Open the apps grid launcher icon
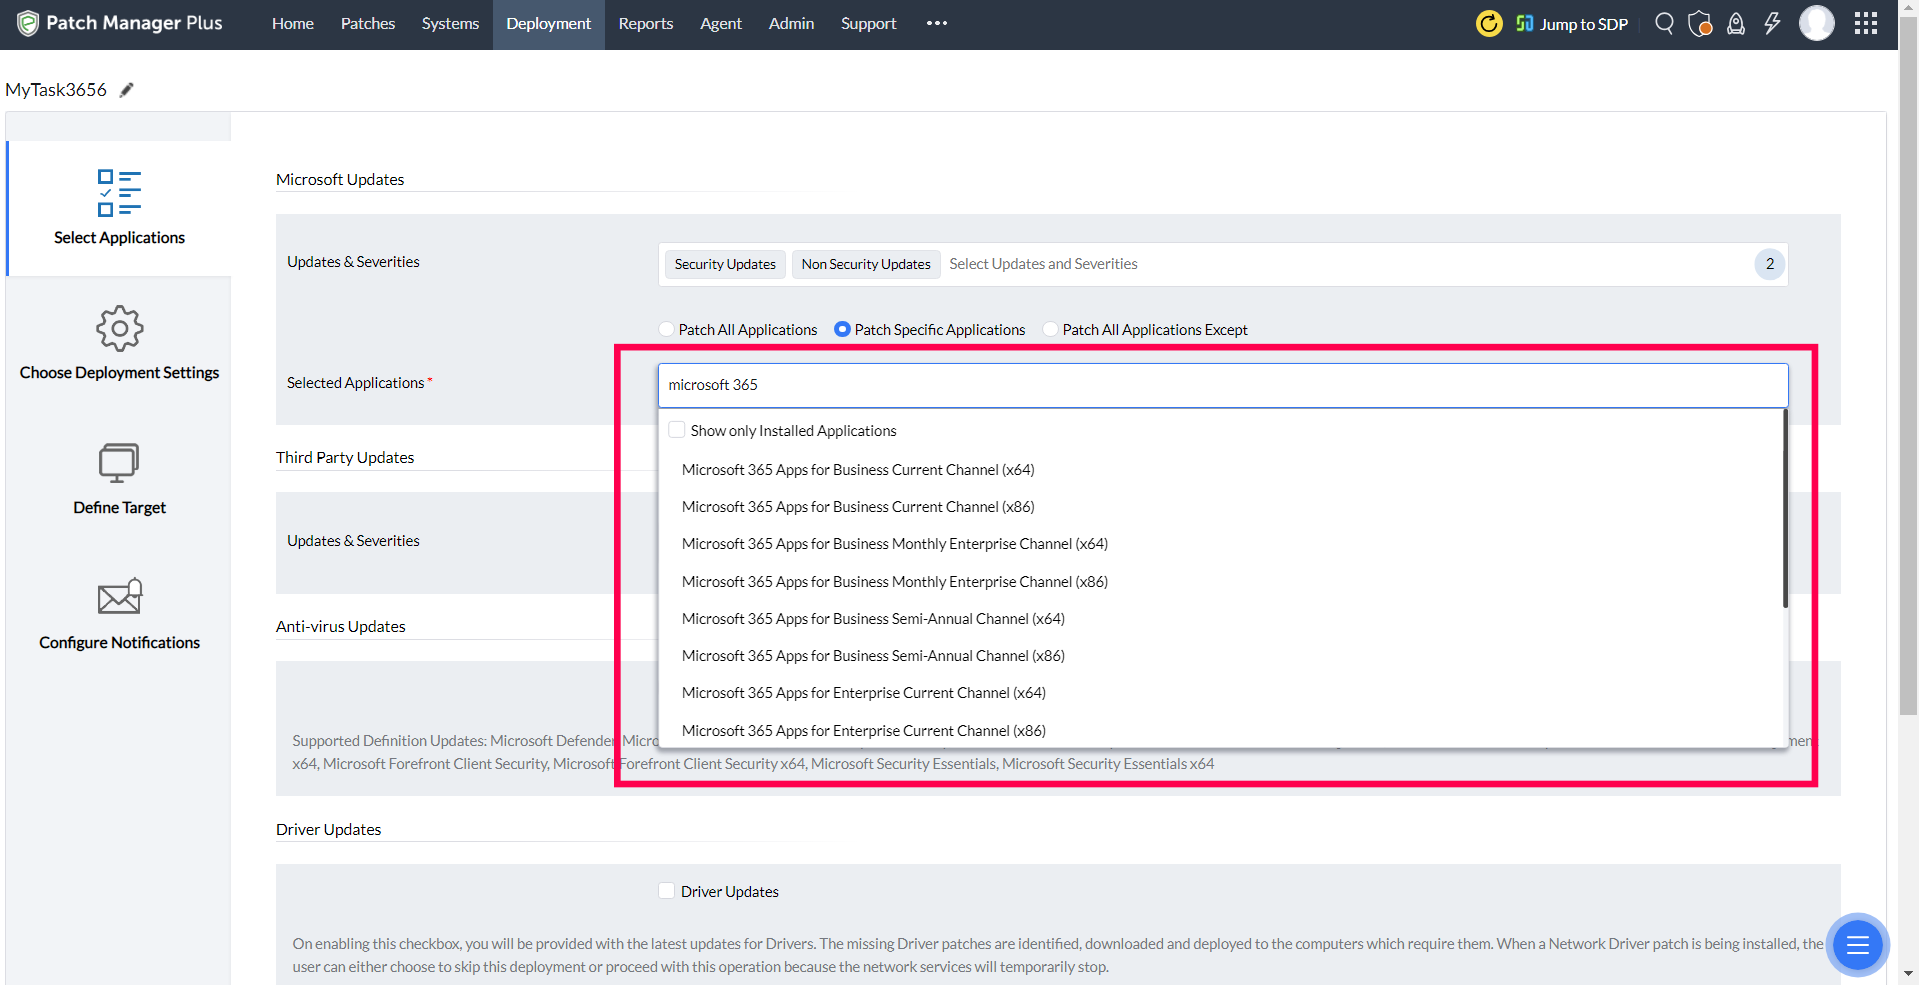The image size is (1919, 985). [1866, 23]
